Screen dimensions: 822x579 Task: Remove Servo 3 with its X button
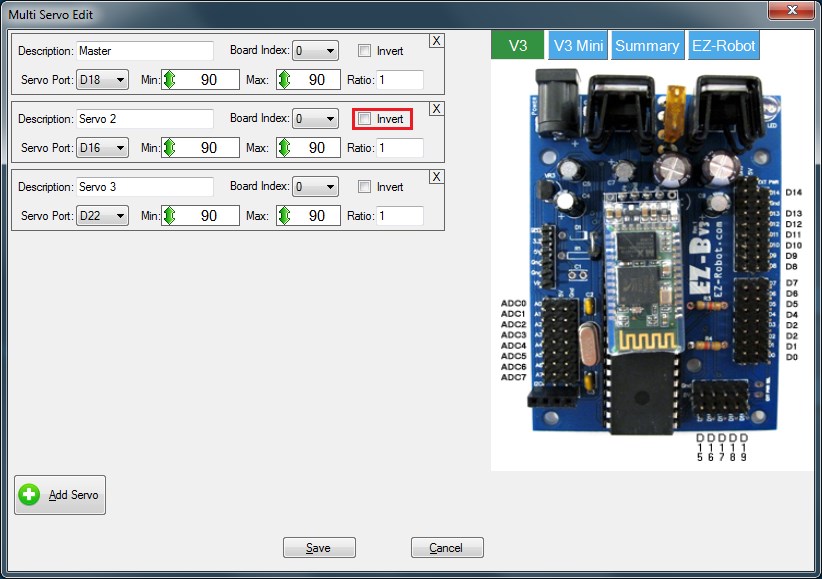click(x=436, y=177)
